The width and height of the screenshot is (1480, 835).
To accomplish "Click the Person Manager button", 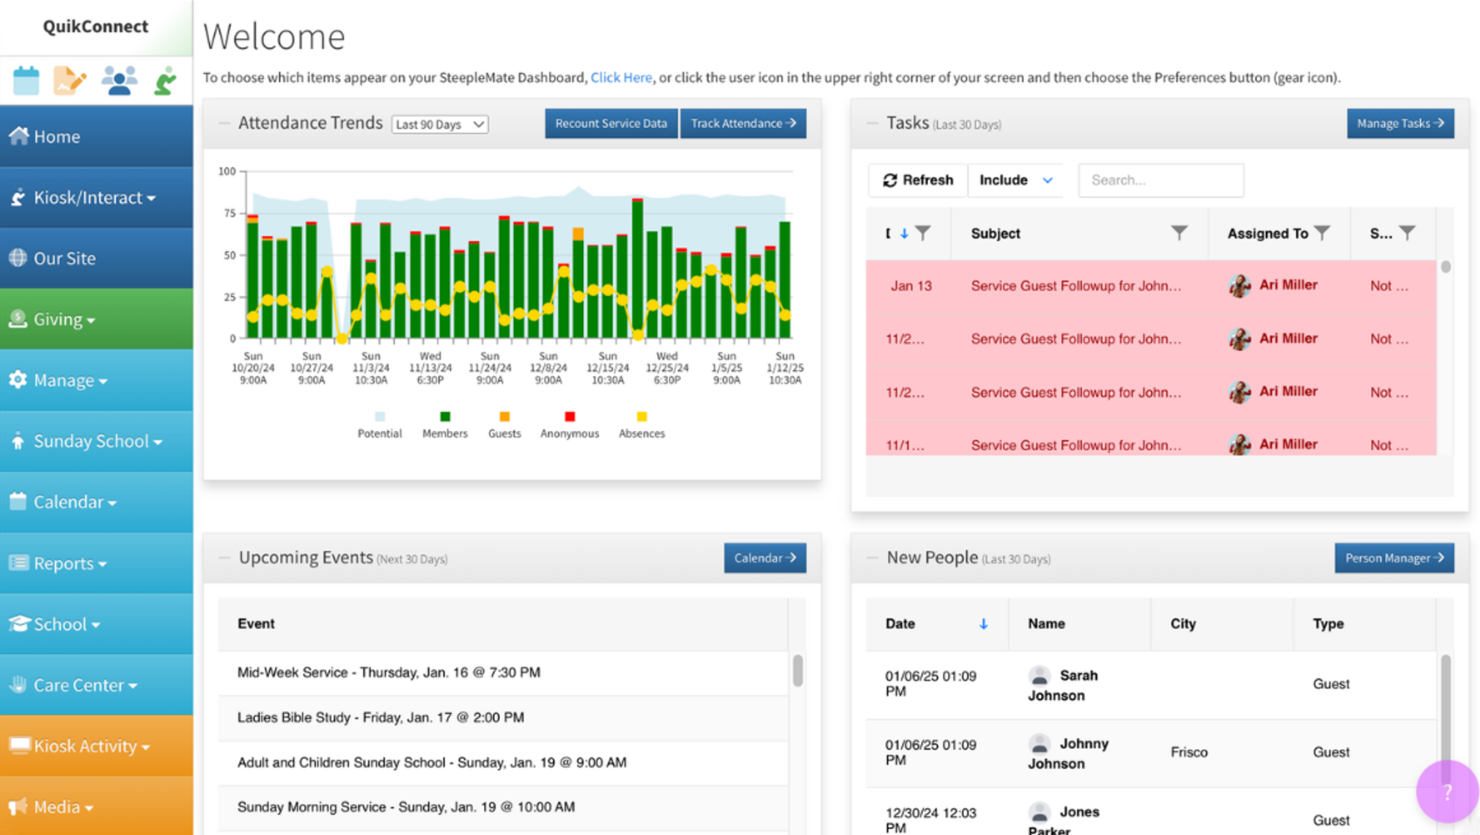I will tap(1394, 558).
